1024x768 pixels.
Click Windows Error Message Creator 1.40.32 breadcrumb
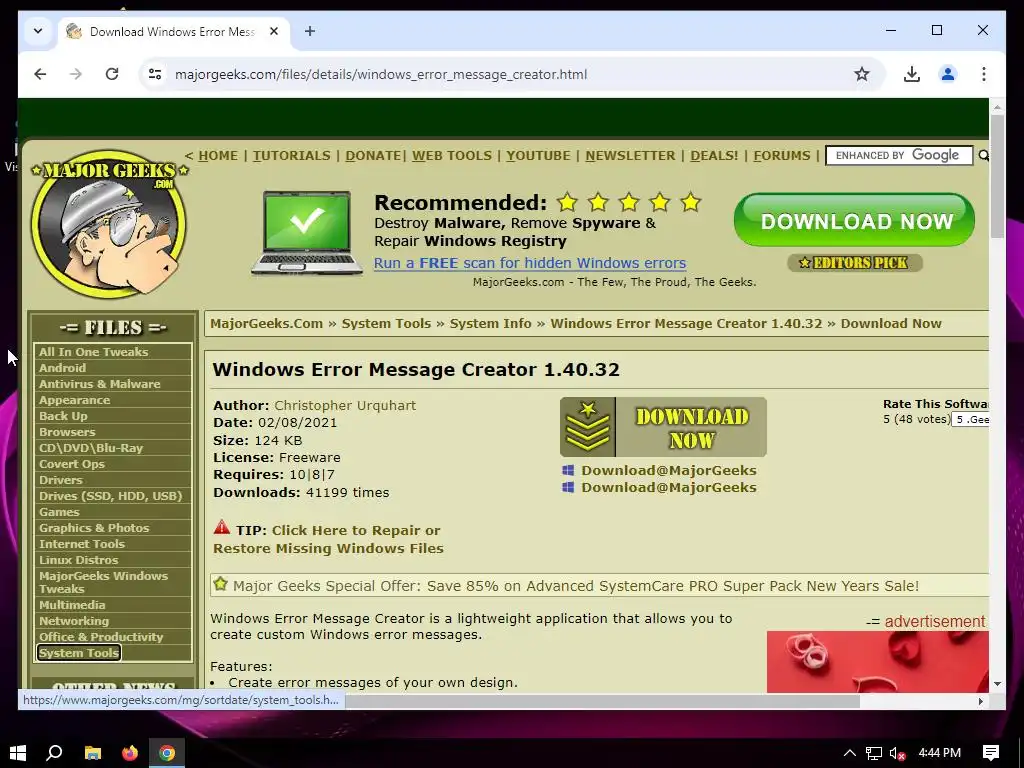[686, 323]
